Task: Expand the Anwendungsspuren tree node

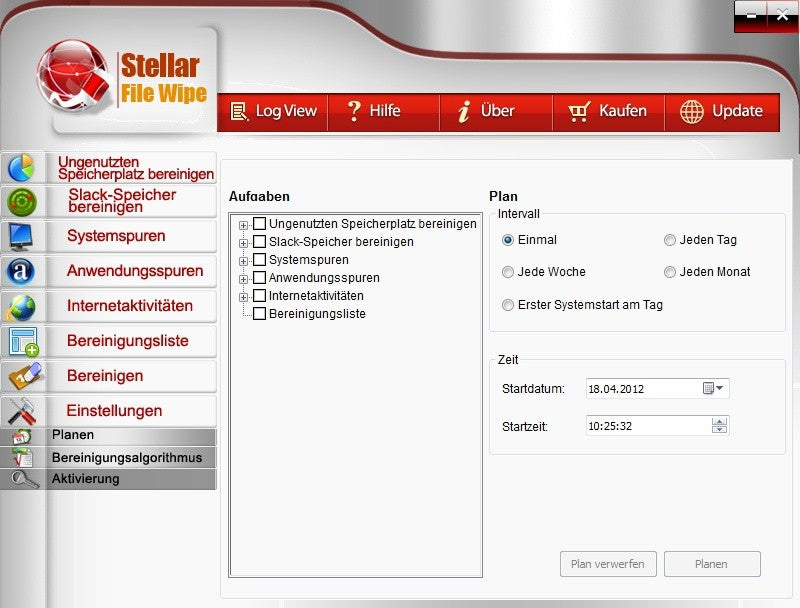Action: (243, 280)
